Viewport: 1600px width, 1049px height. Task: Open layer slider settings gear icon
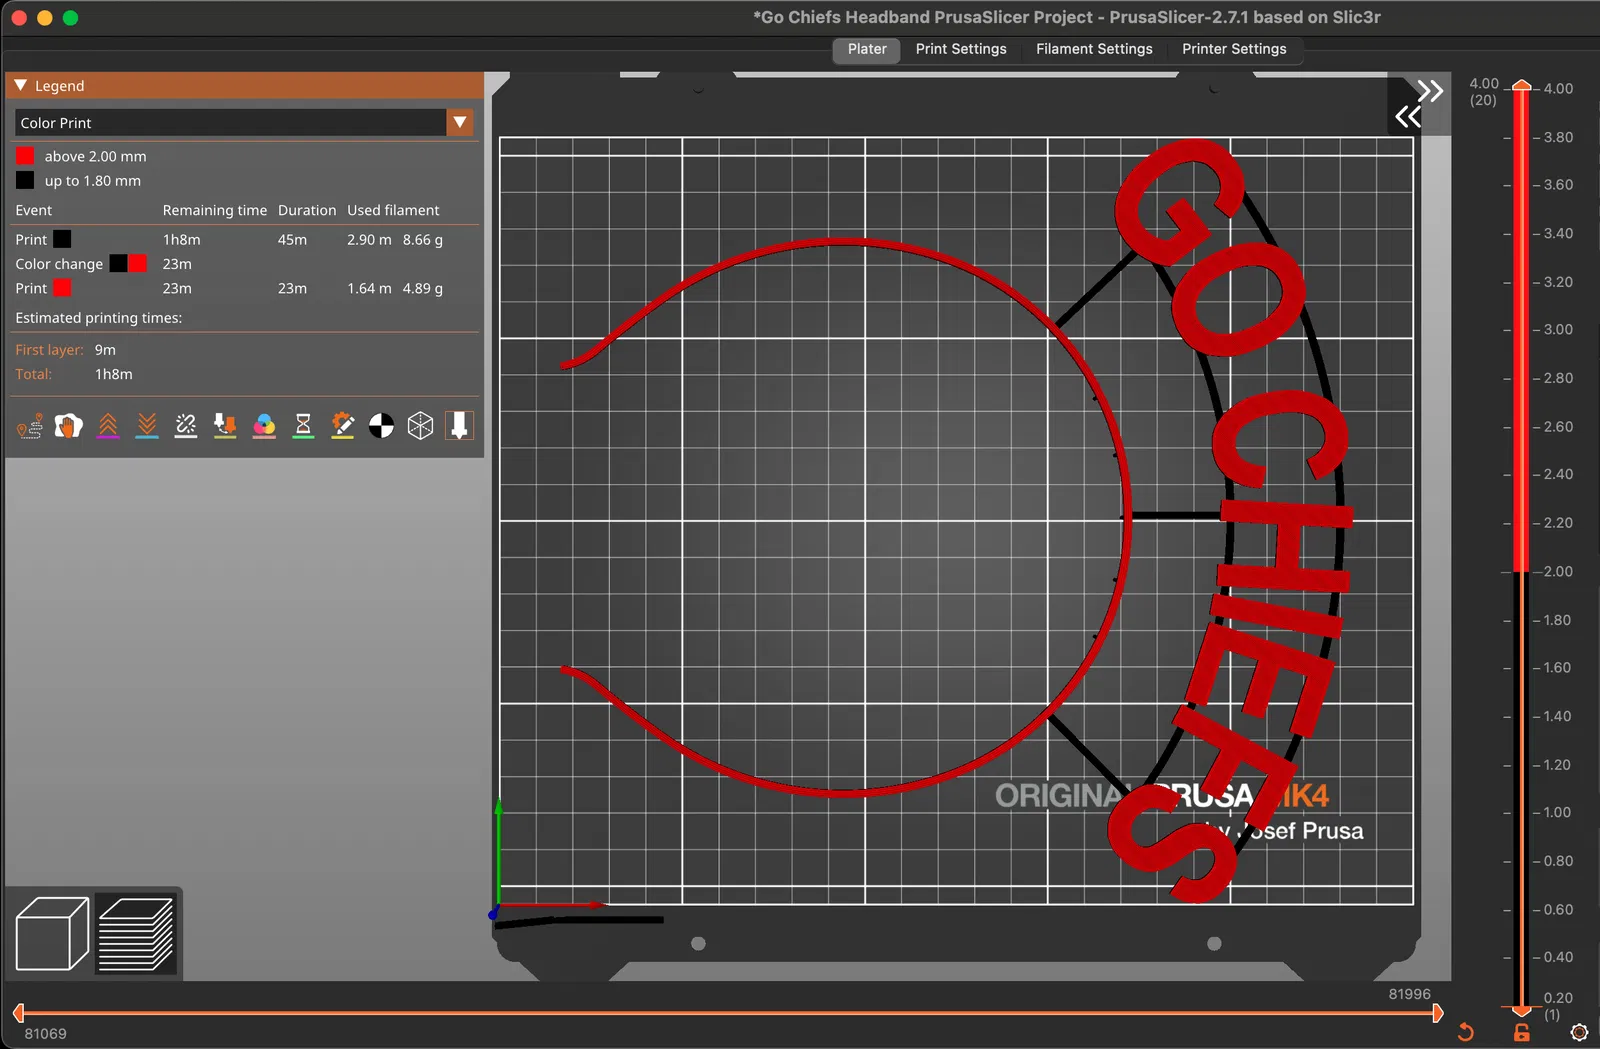[x=1579, y=1033]
